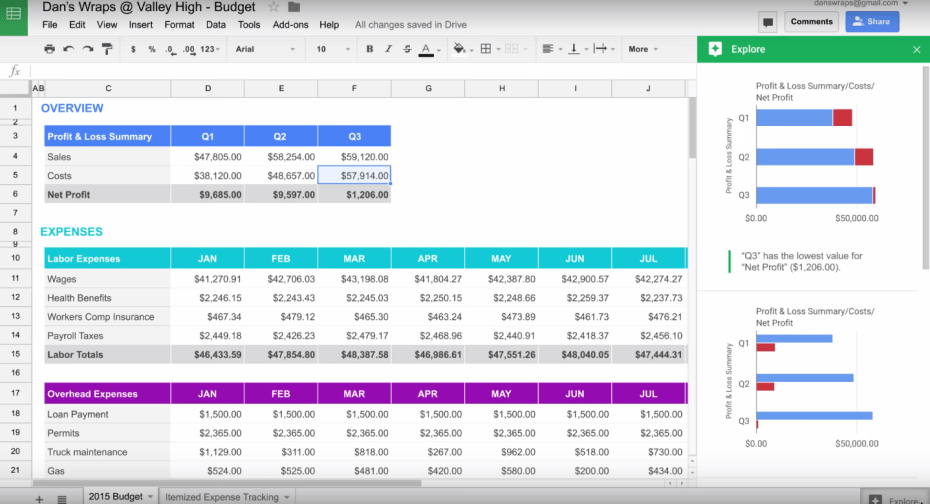Open the comment thread chat icon
The height and width of the screenshot is (504, 930).
click(768, 23)
